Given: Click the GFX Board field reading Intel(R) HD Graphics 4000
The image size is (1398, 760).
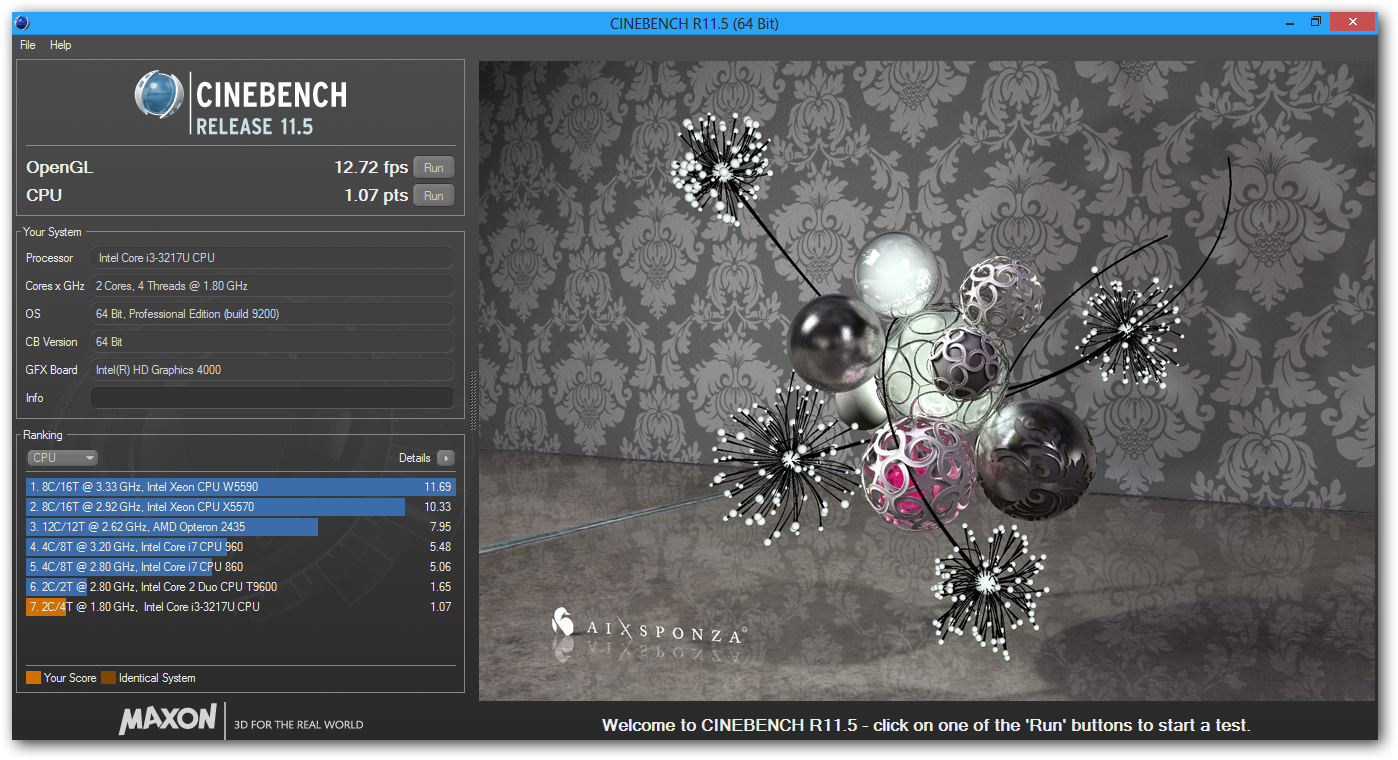Looking at the screenshot, I should click(272, 370).
